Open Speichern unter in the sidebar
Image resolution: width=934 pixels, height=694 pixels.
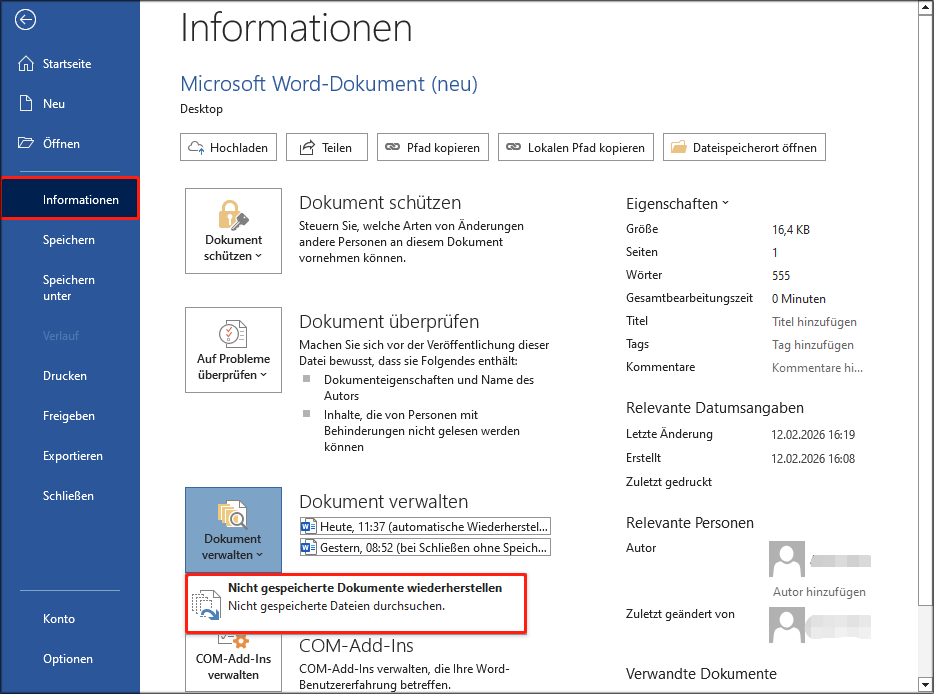[x=70, y=288]
